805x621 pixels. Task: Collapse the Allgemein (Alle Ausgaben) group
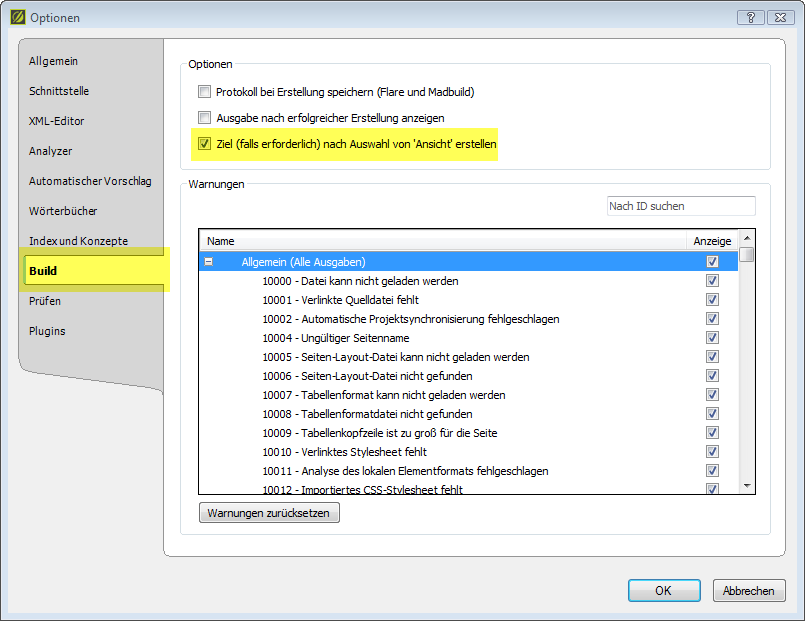tap(209, 262)
